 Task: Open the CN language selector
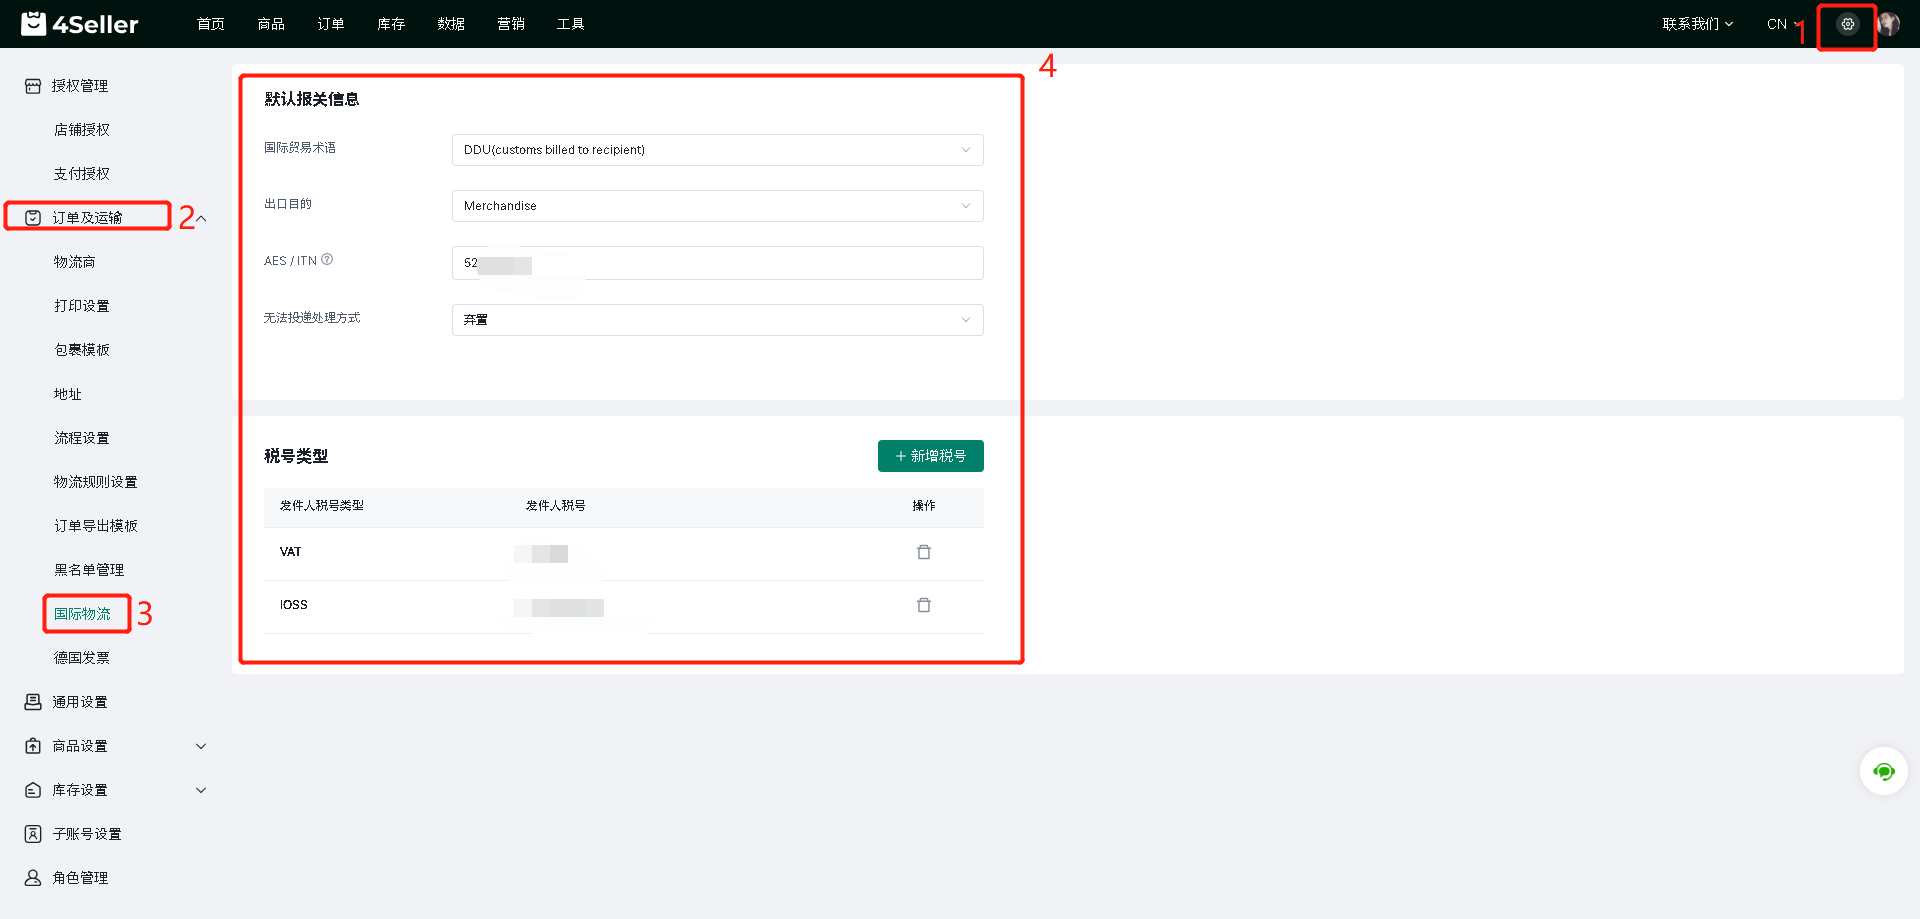(1784, 24)
